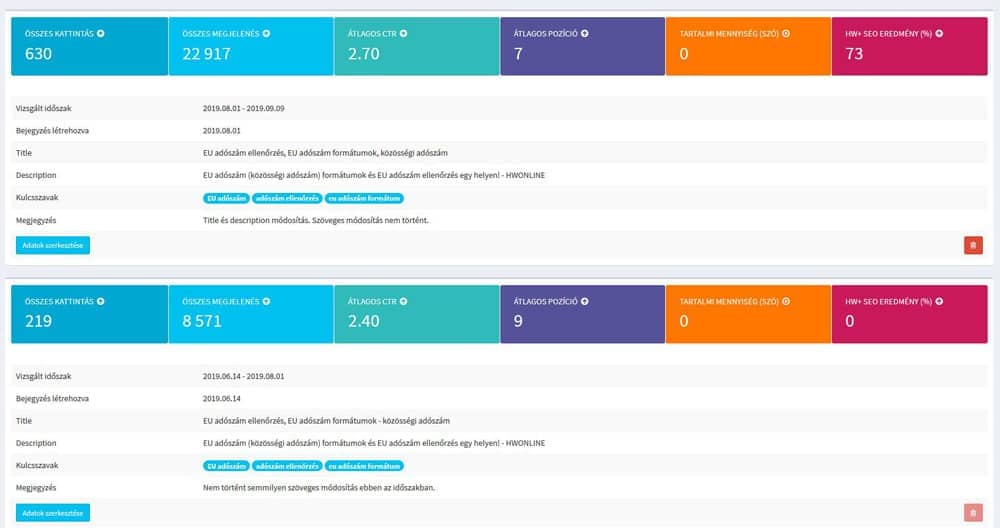This screenshot has width=1000, height=528.
Task: Click eu adószám formátum tag in first entry
Action: [364, 198]
